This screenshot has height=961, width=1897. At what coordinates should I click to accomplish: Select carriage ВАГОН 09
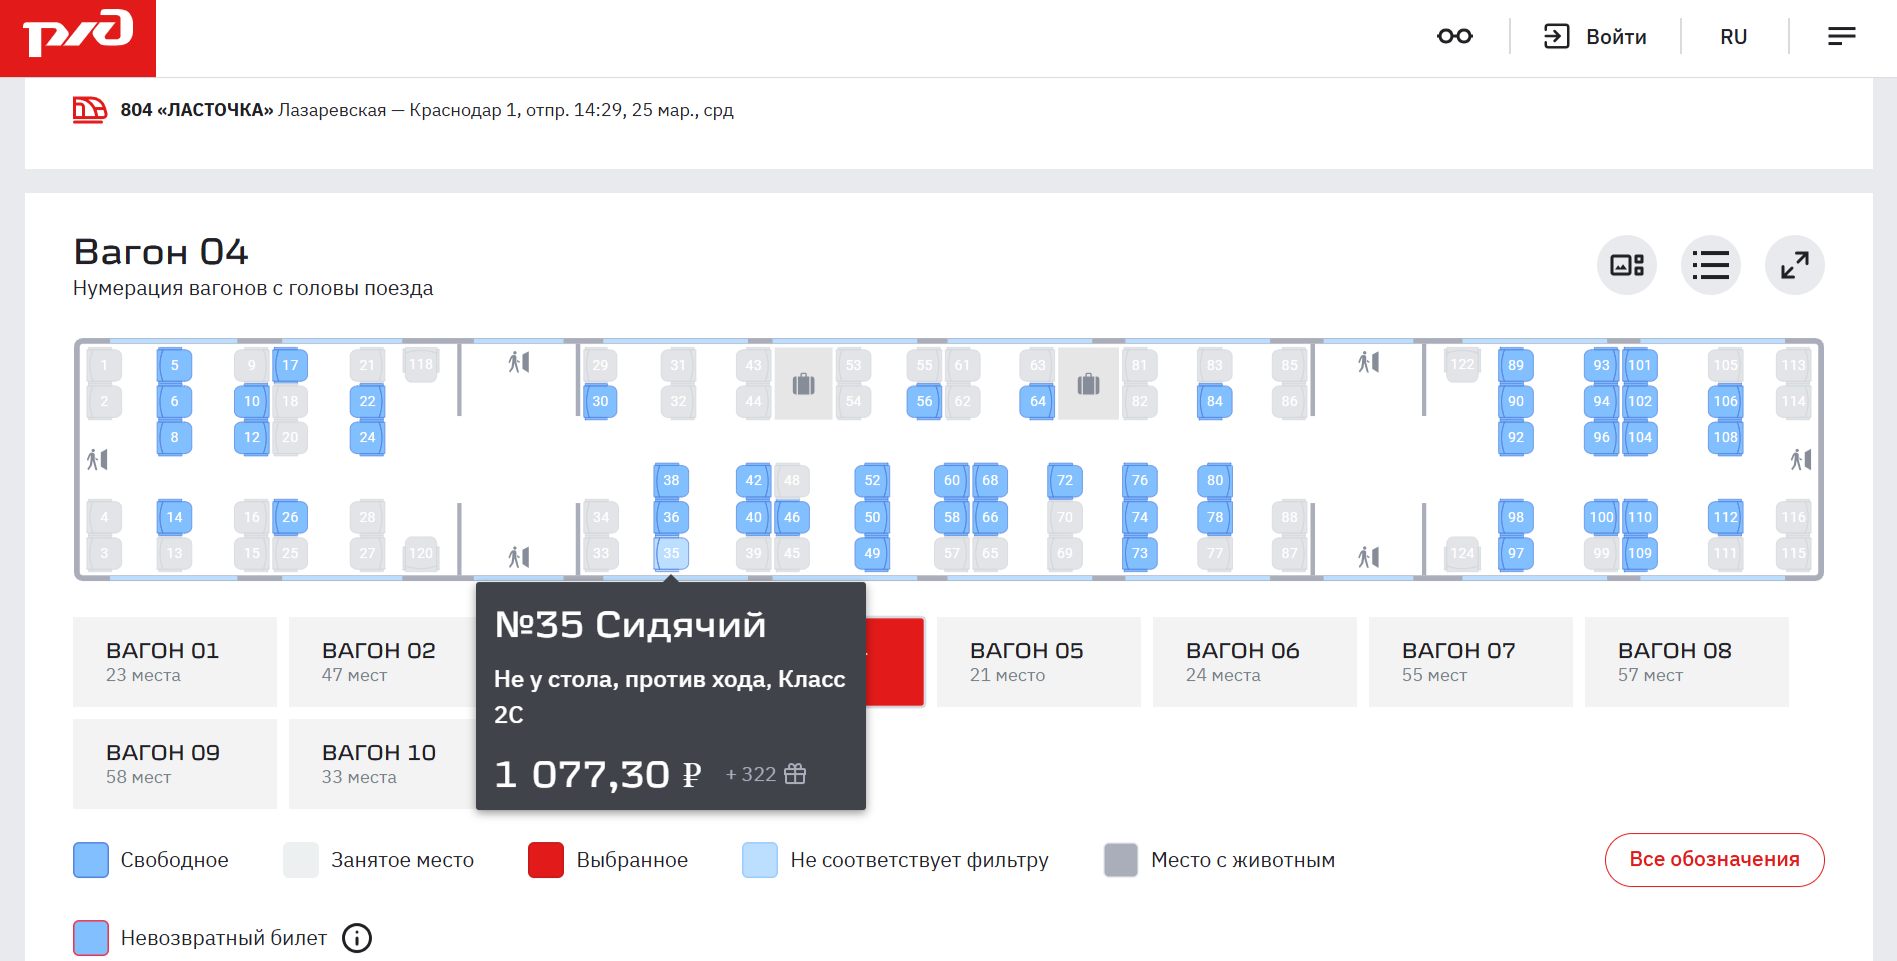coord(174,764)
